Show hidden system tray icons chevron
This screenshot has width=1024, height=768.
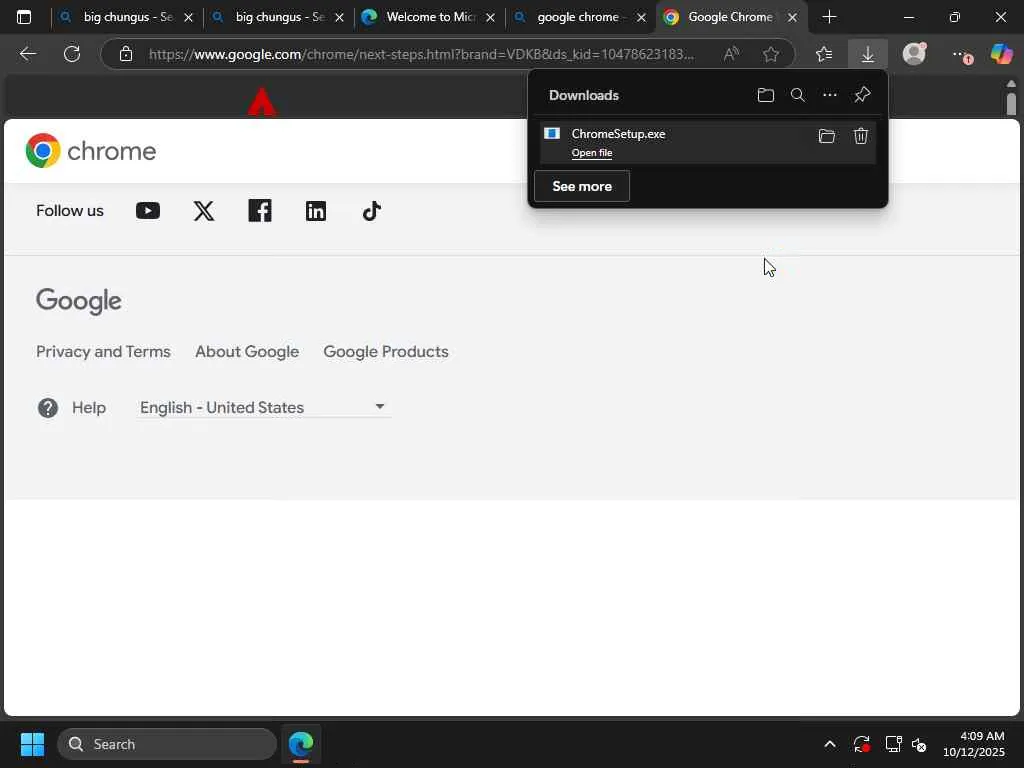pos(829,744)
